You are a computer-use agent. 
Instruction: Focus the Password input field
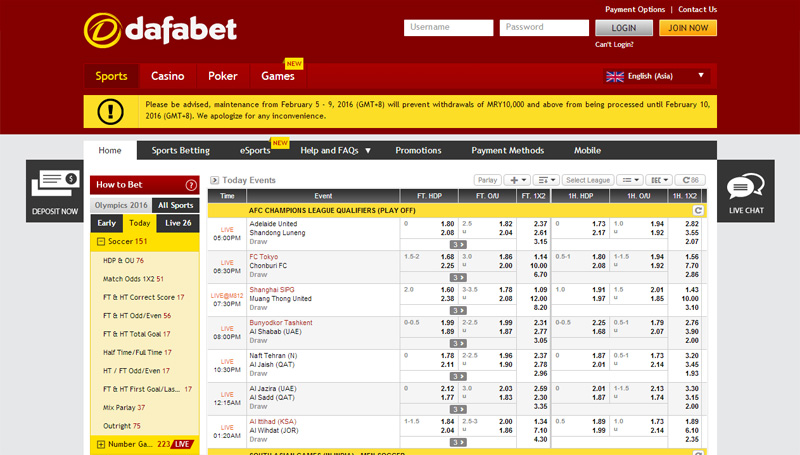click(x=544, y=28)
